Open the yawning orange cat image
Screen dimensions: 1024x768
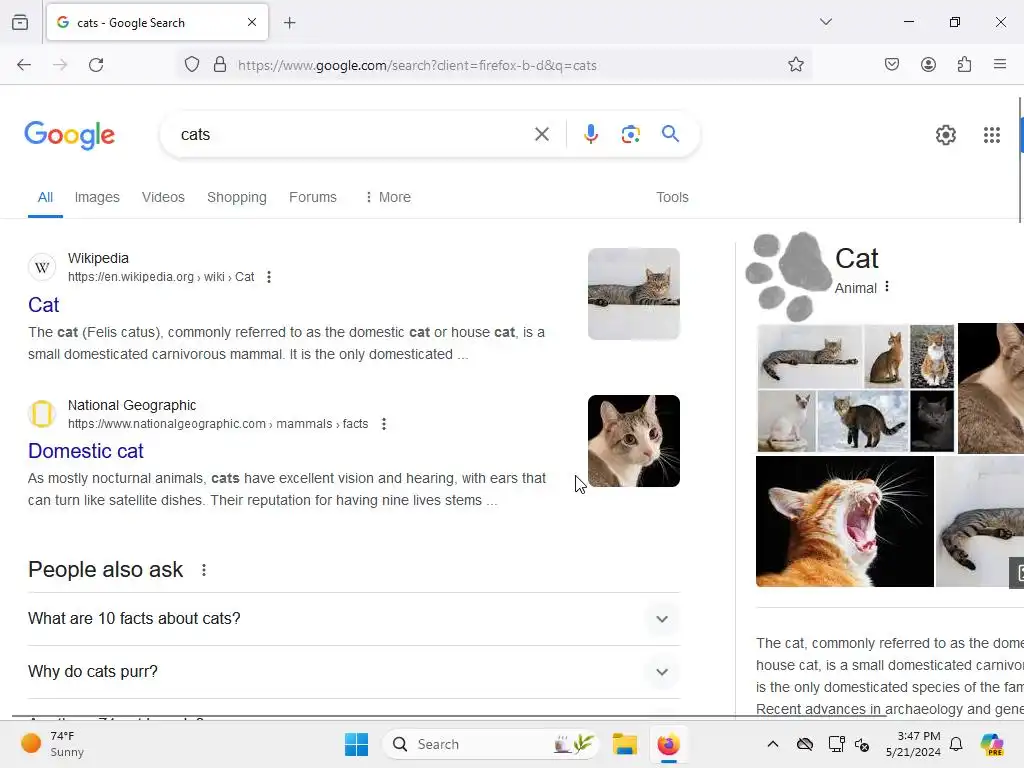[844, 521]
